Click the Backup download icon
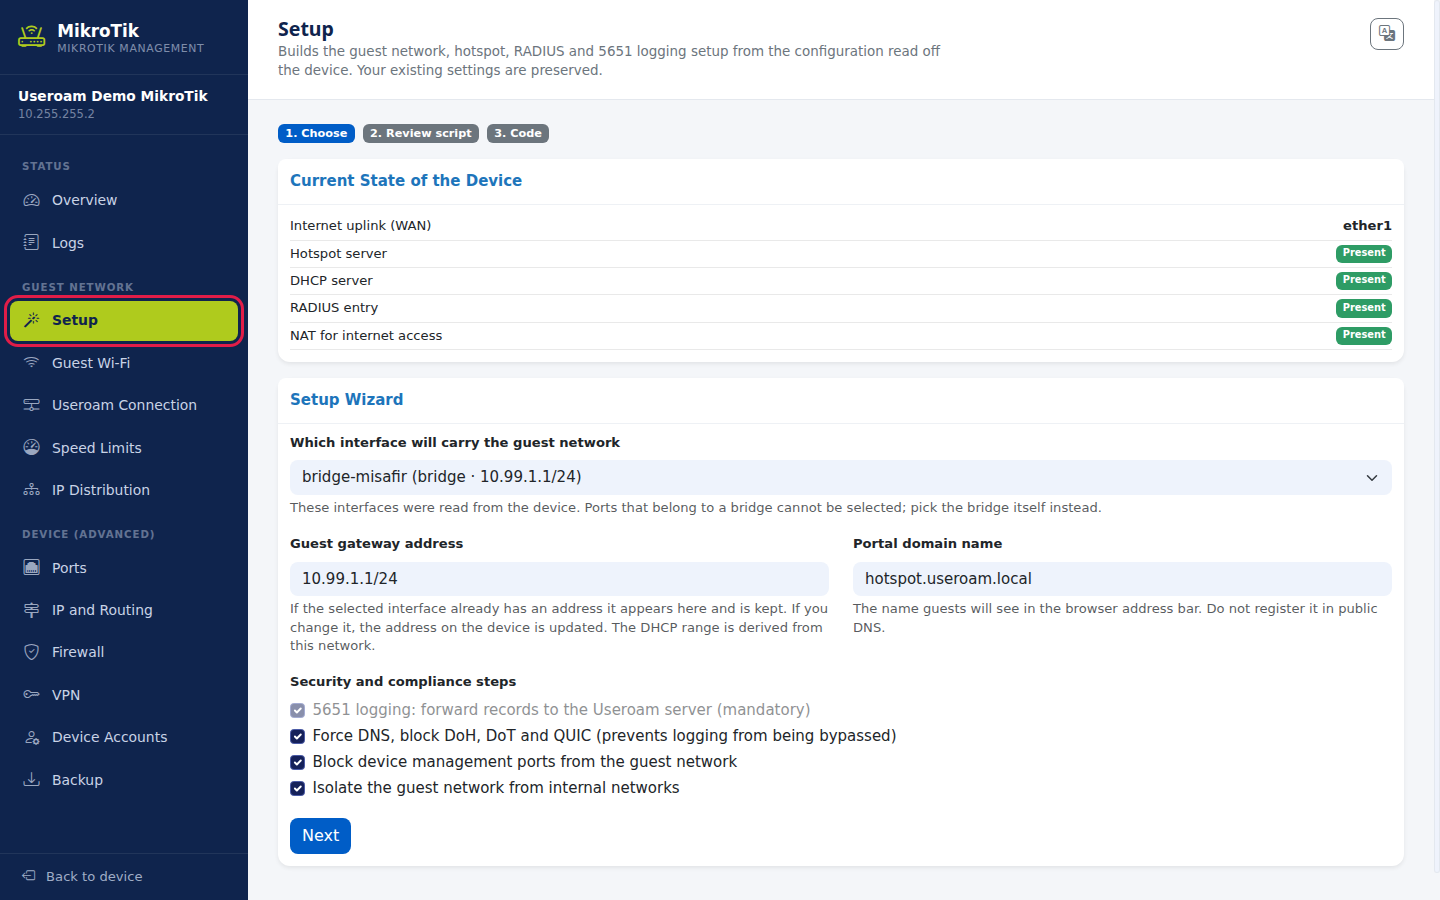This screenshot has width=1440, height=900. (32, 780)
